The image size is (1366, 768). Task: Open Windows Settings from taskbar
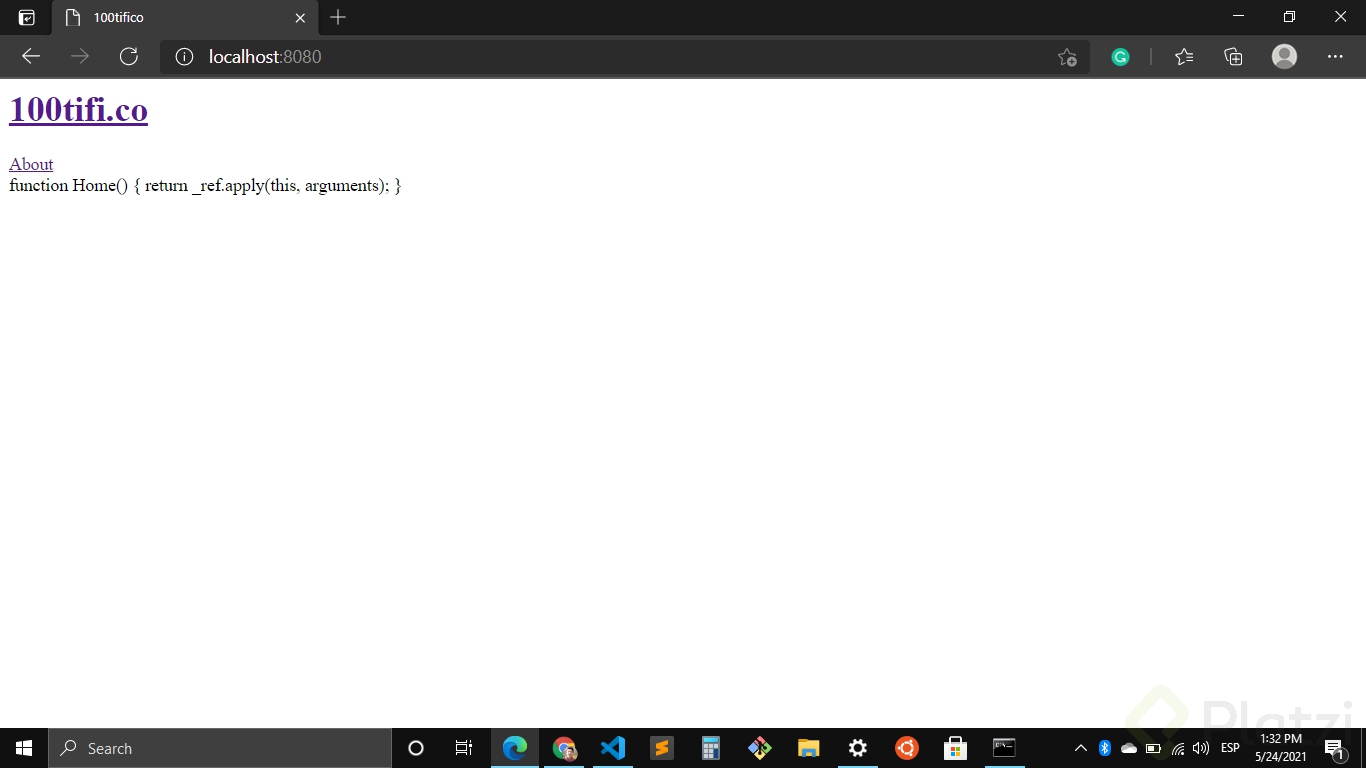[x=857, y=748]
